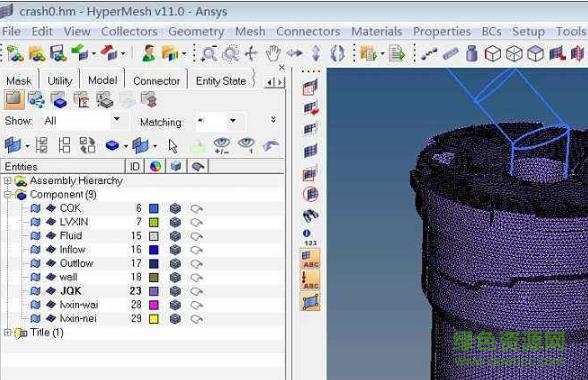The height and width of the screenshot is (380, 588).
Task: Select the pan hand tool
Action: pyautogui.click(x=273, y=53)
